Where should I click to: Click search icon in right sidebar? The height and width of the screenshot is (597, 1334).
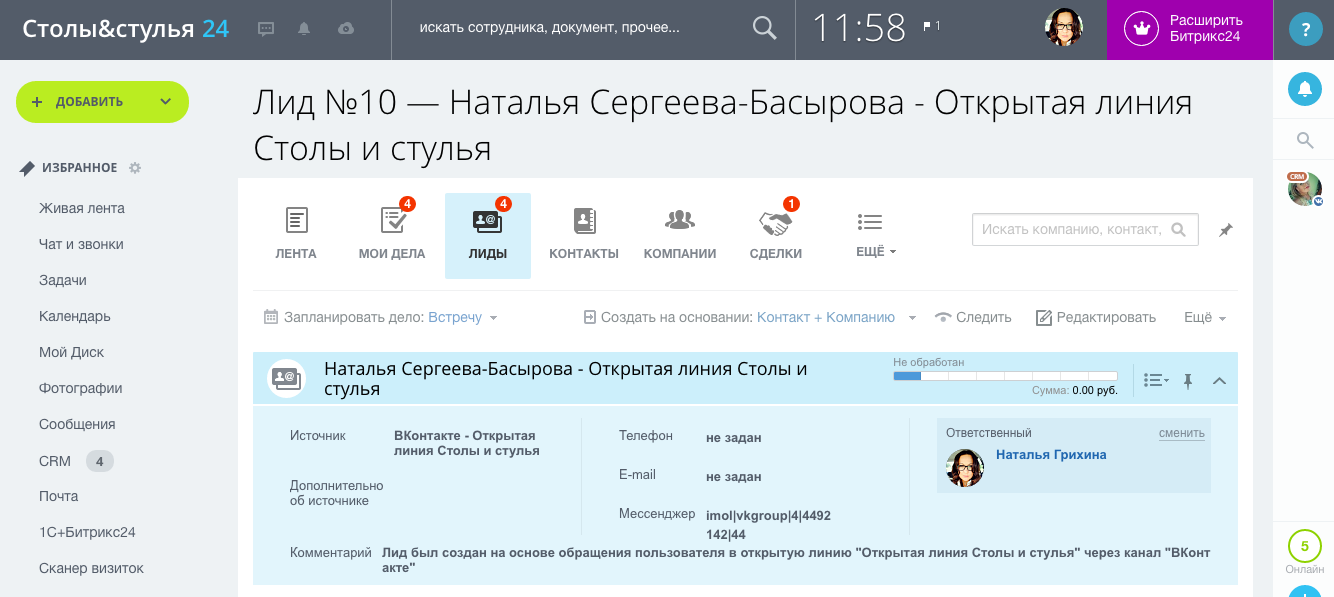point(1304,140)
